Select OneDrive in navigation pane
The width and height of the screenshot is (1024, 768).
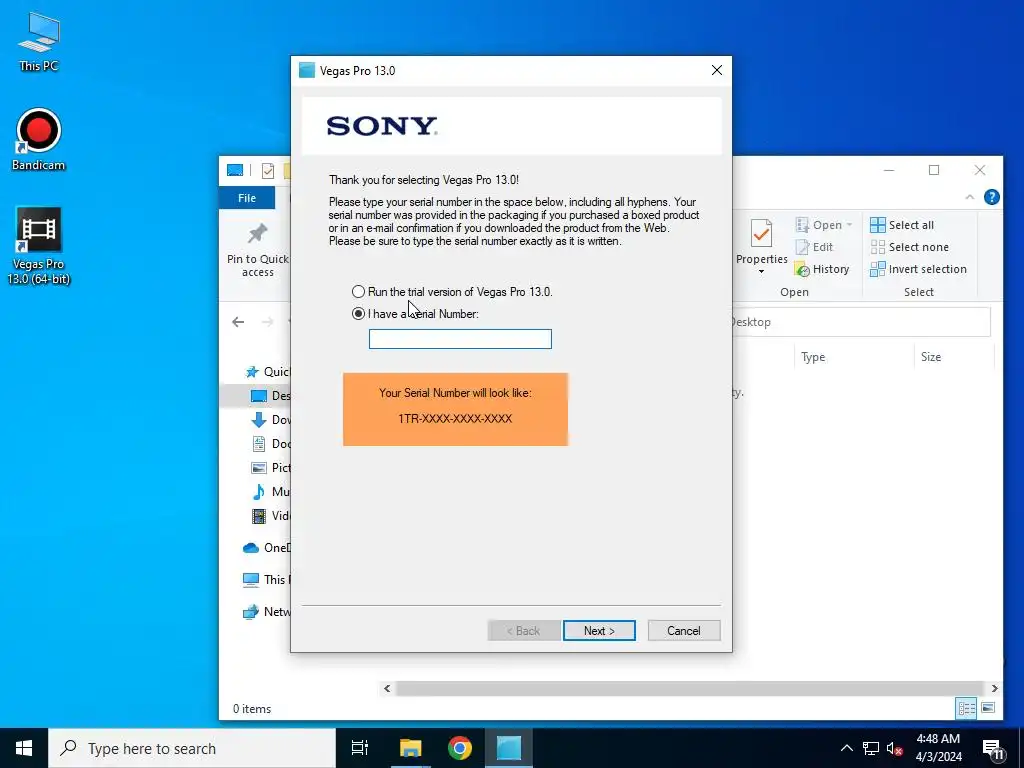[x=266, y=548]
